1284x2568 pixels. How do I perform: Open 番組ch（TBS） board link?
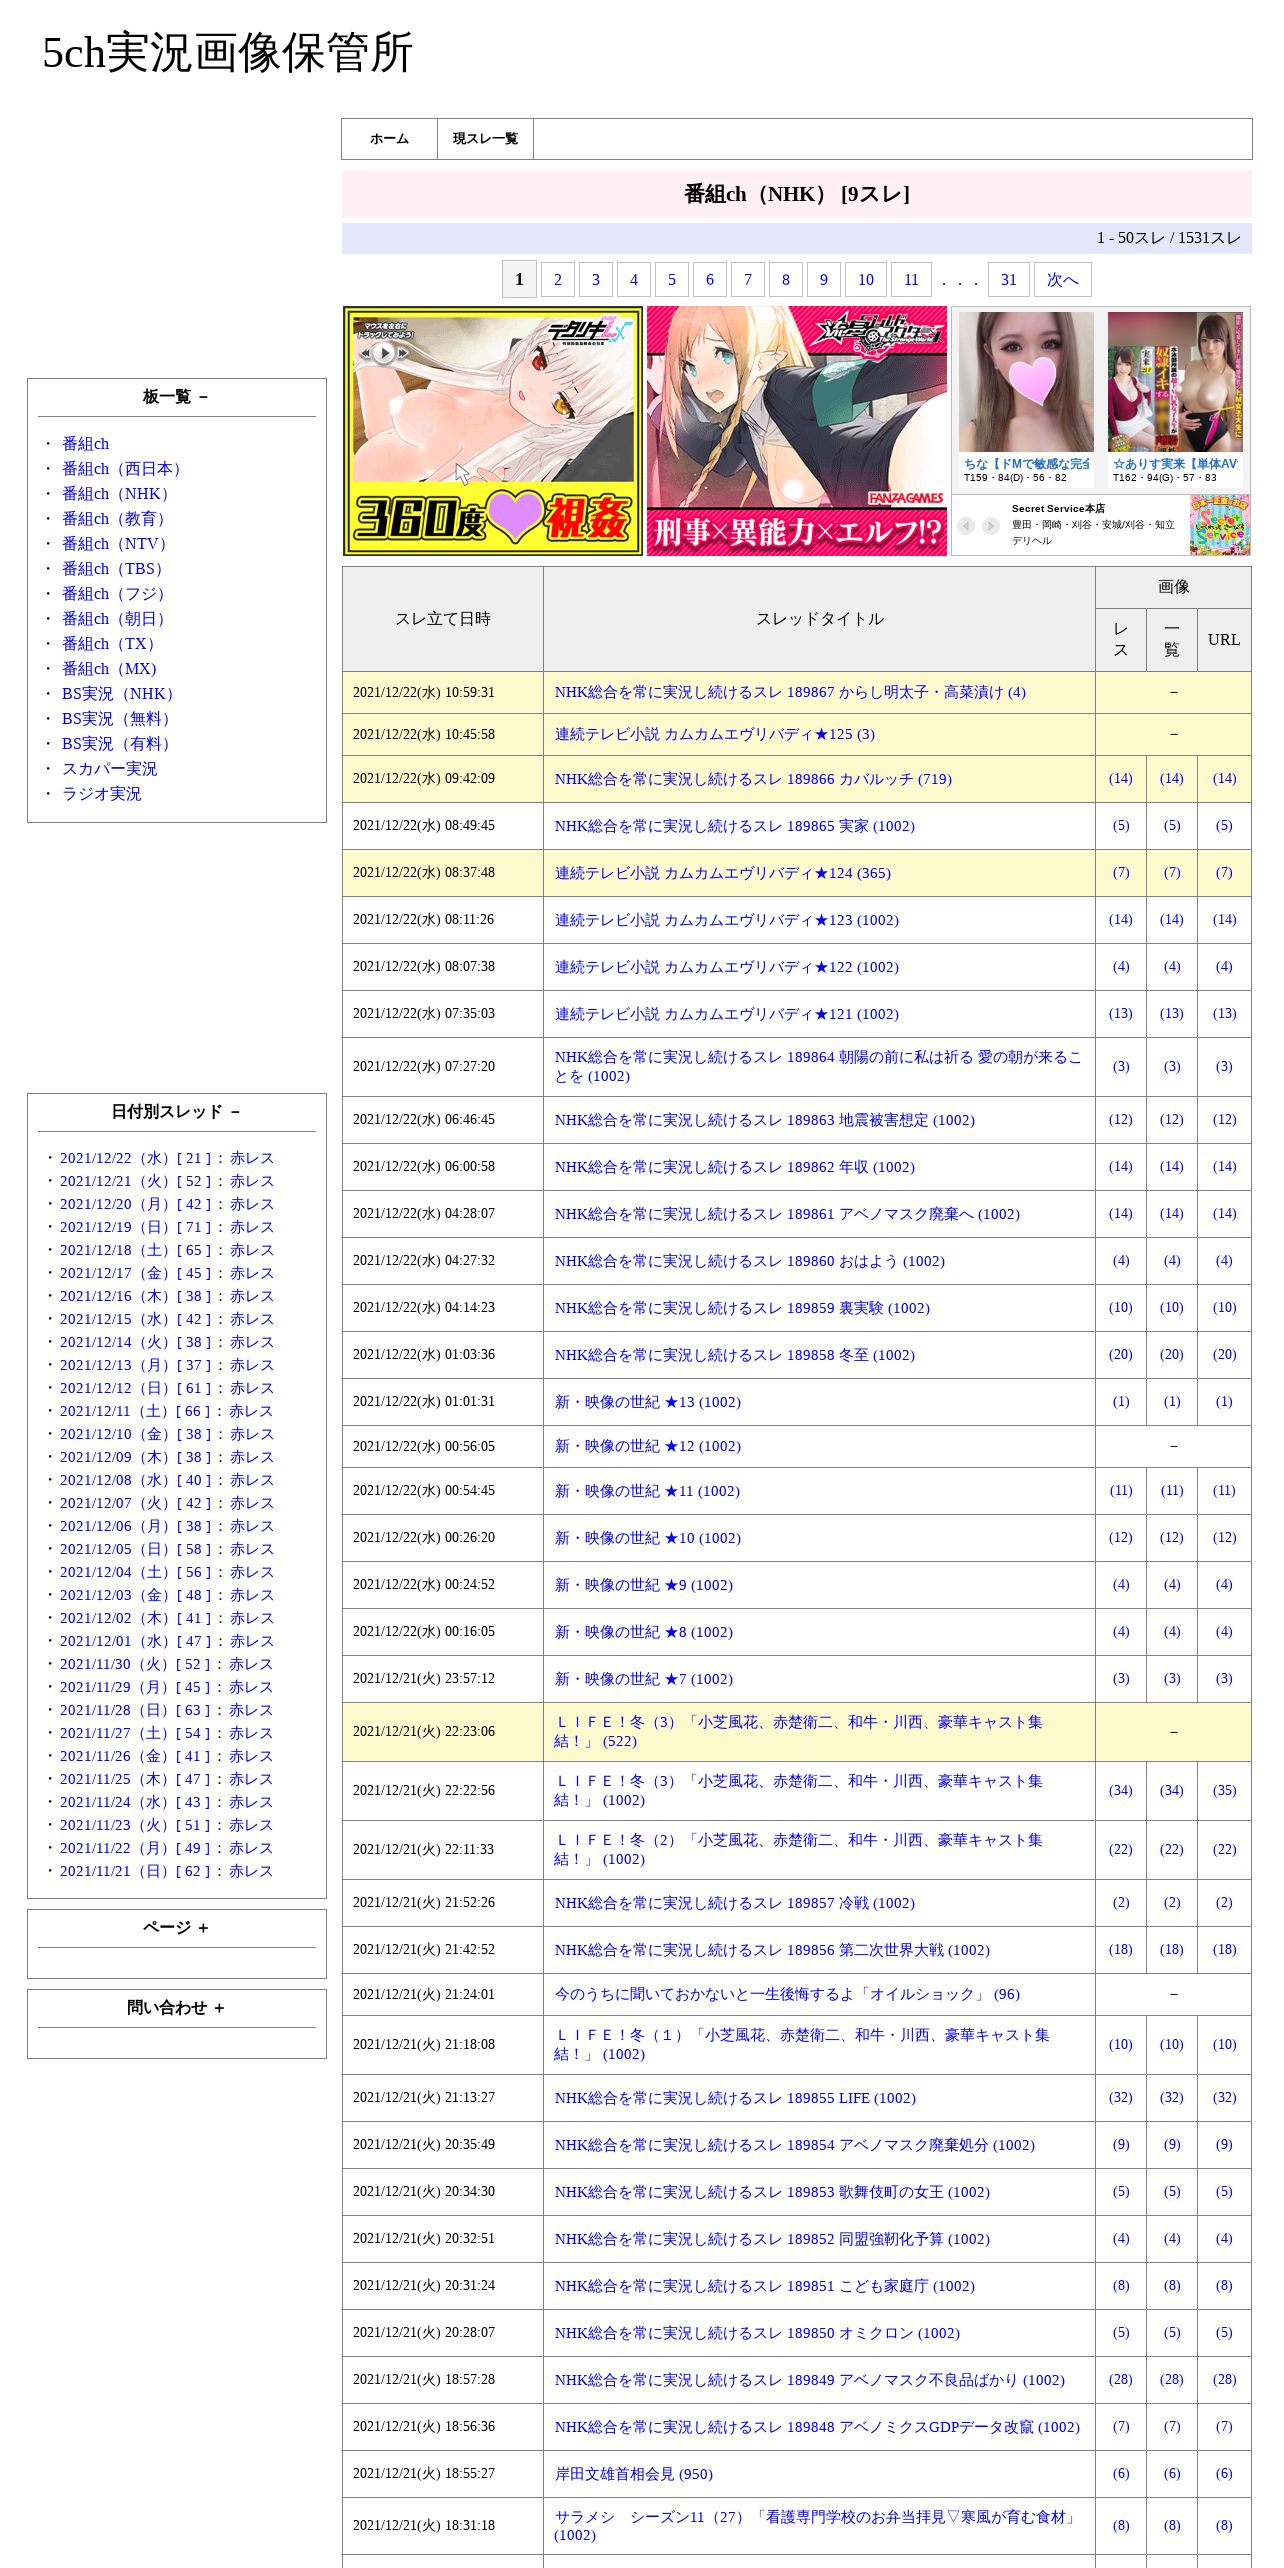pos(116,569)
